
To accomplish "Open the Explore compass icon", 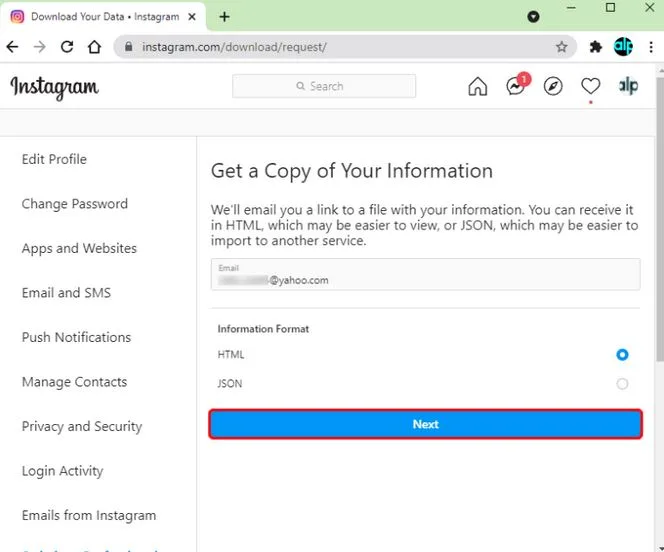I will click(x=553, y=86).
